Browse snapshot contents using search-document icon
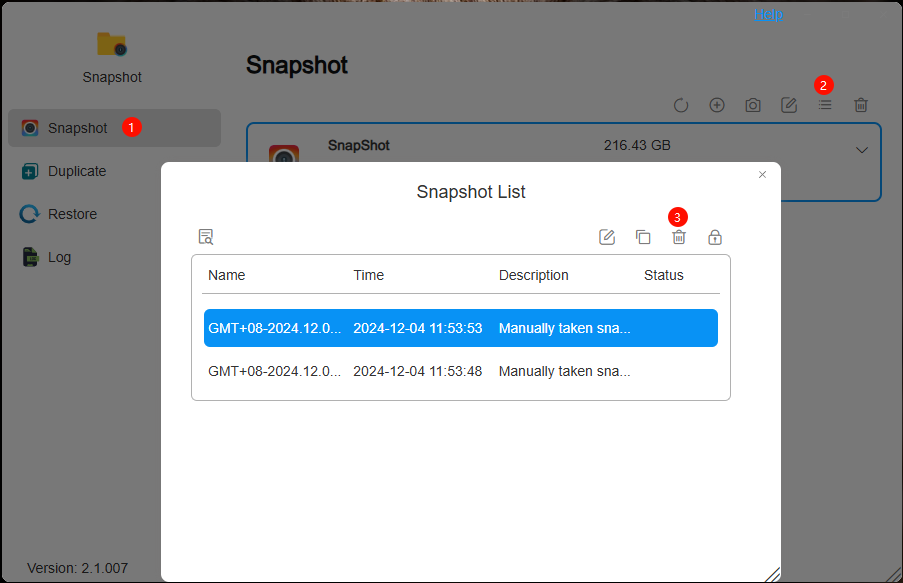The width and height of the screenshot is (903, 583). 206,237
